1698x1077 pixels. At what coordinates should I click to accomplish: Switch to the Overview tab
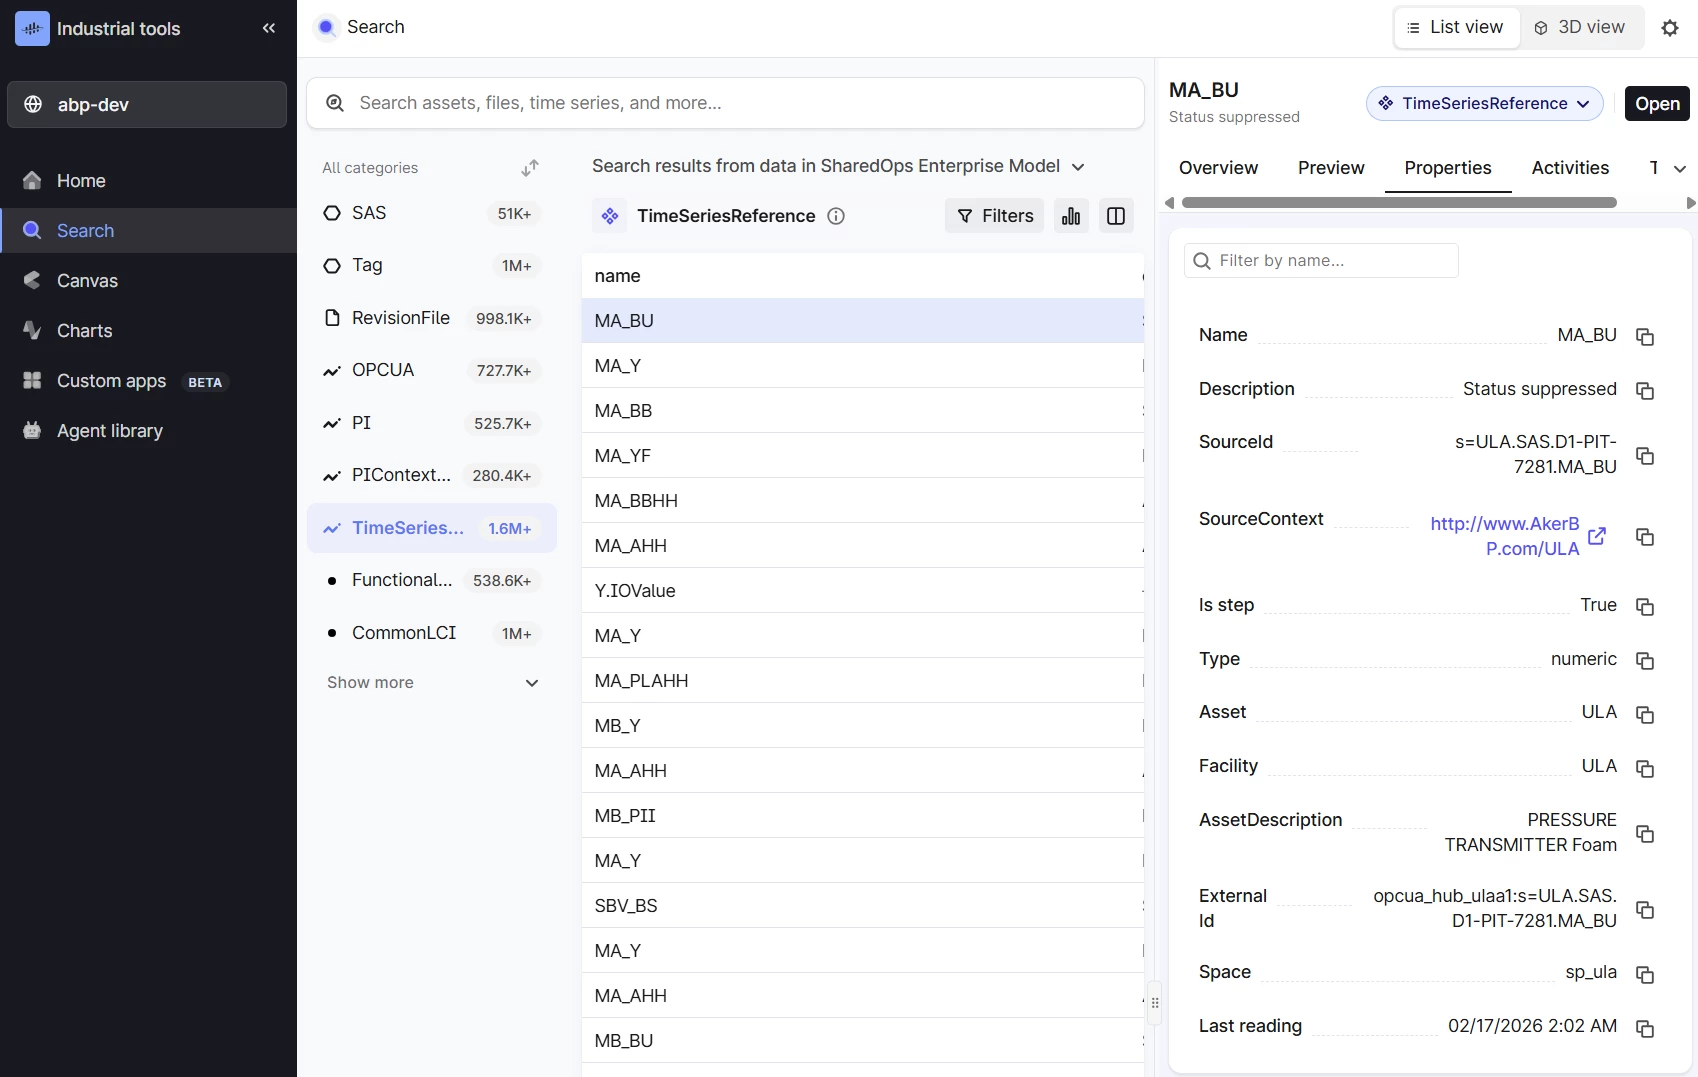[1218, 168]
